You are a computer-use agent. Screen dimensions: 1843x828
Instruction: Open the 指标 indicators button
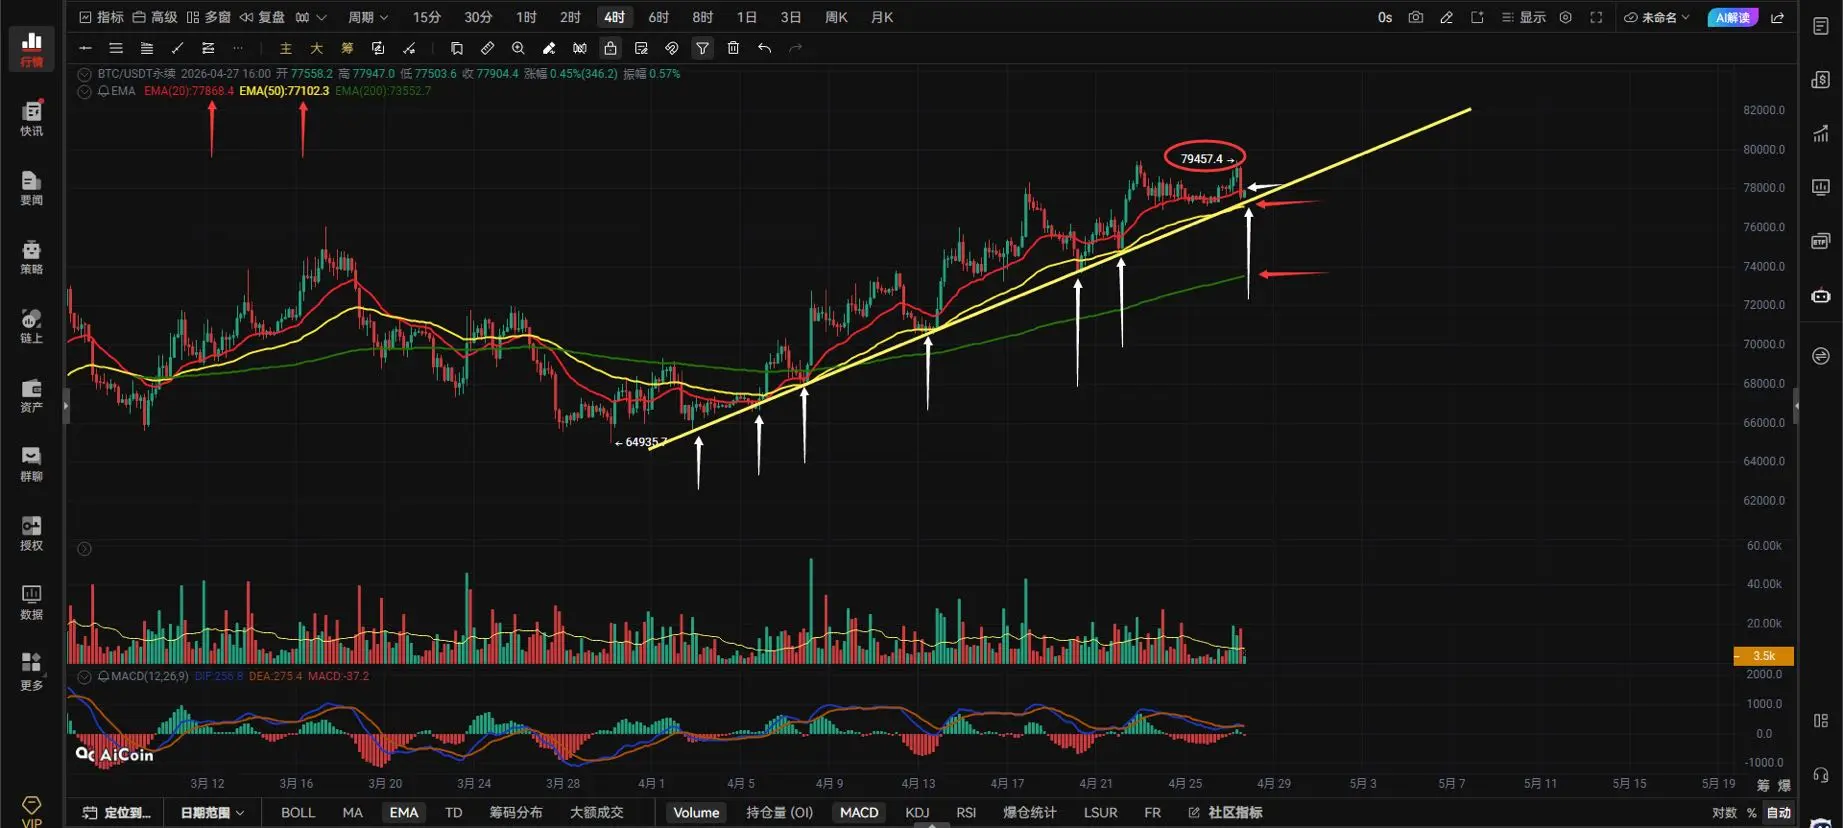tap(101, 17)
